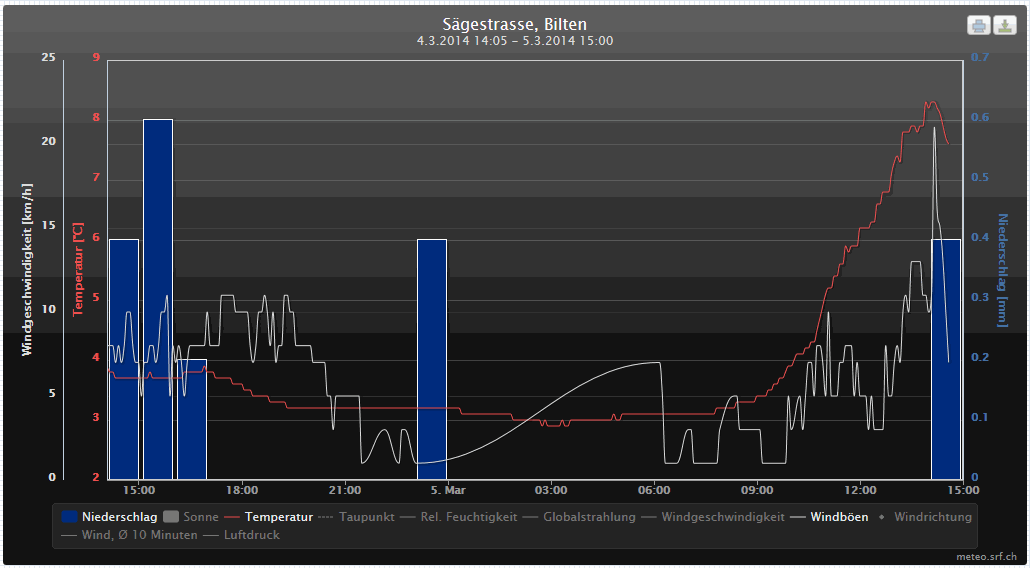Toggle the Sonne legend label
Image resolution: width=1030 pixels, height=568 pixels.
point(201,517)
